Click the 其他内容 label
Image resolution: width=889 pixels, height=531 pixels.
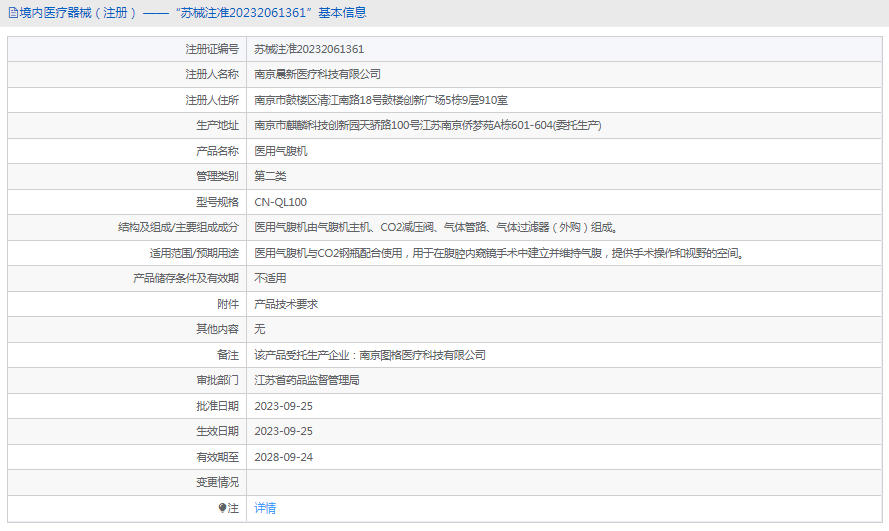coord(217,329)
